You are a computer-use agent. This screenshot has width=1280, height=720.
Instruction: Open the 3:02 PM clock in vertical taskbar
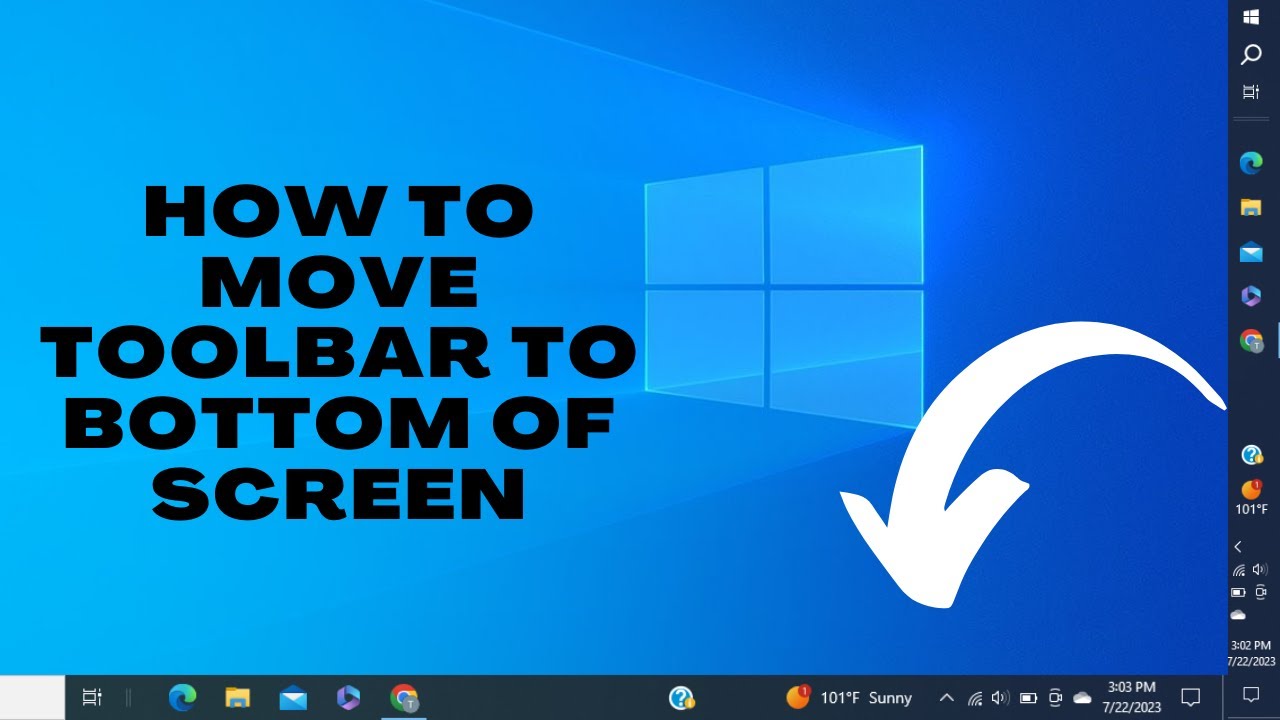click(1251, 653)
